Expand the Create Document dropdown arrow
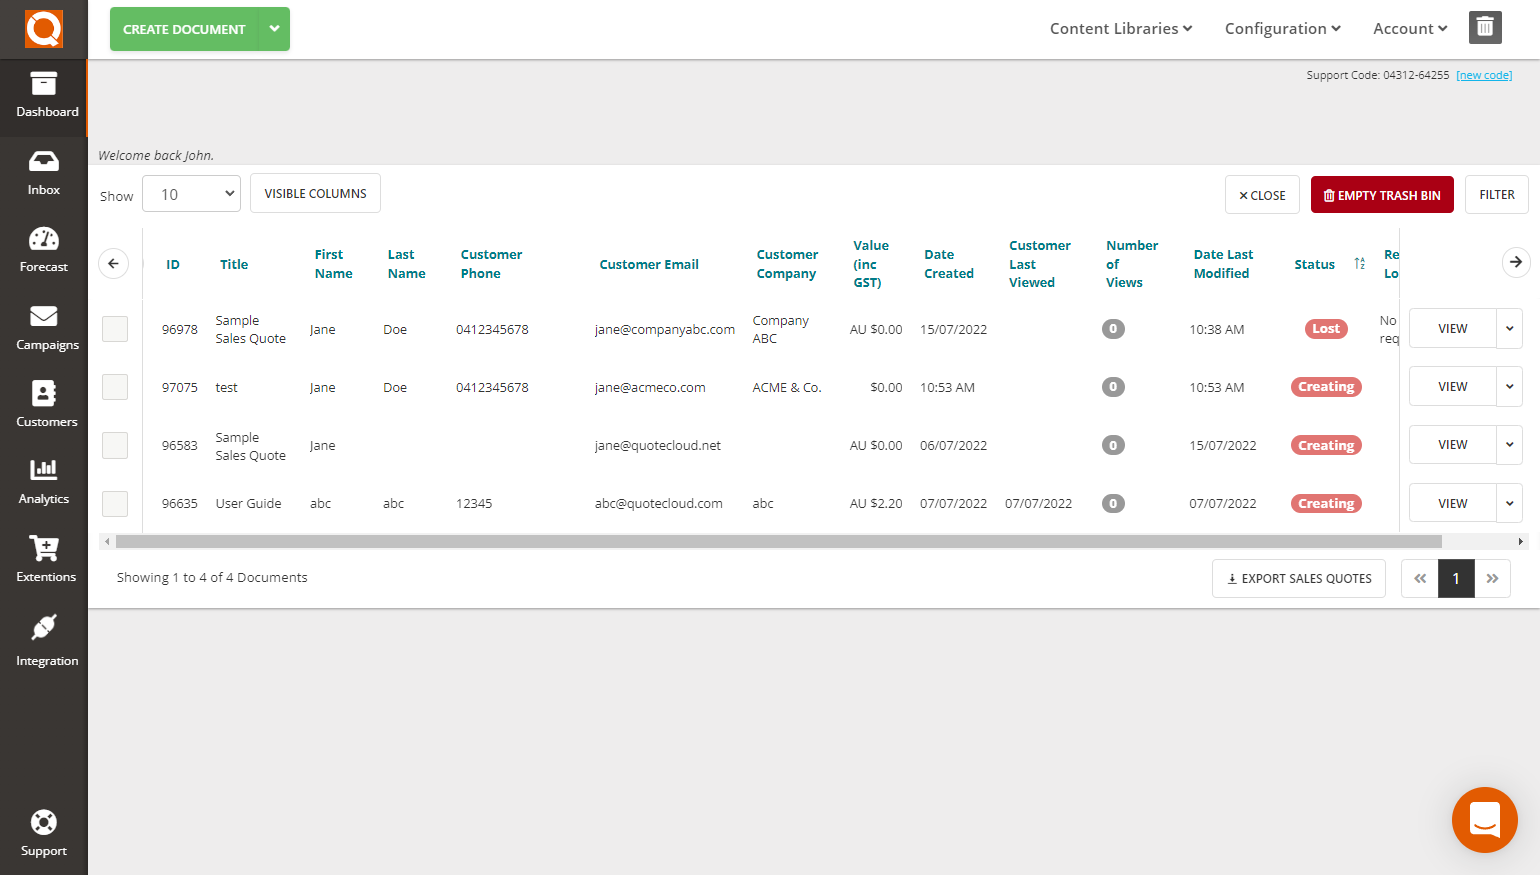 (274, 29)
